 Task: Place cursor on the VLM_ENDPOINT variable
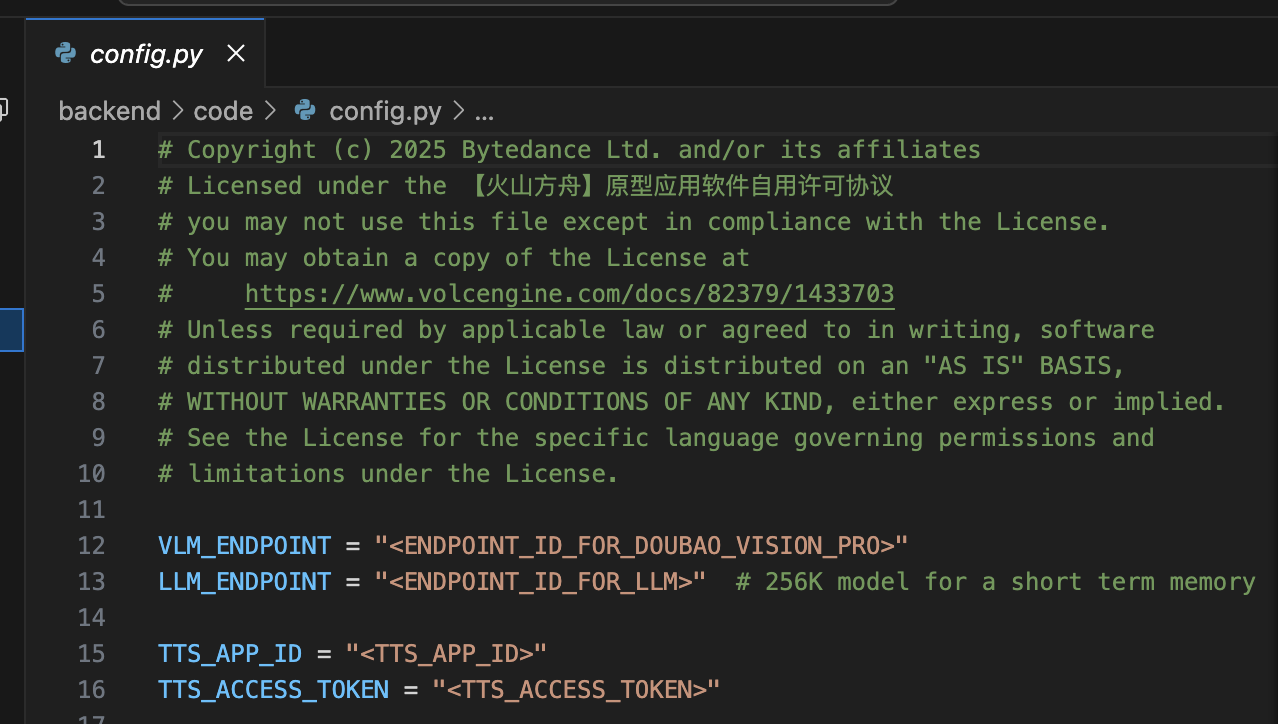click(244, 546)
